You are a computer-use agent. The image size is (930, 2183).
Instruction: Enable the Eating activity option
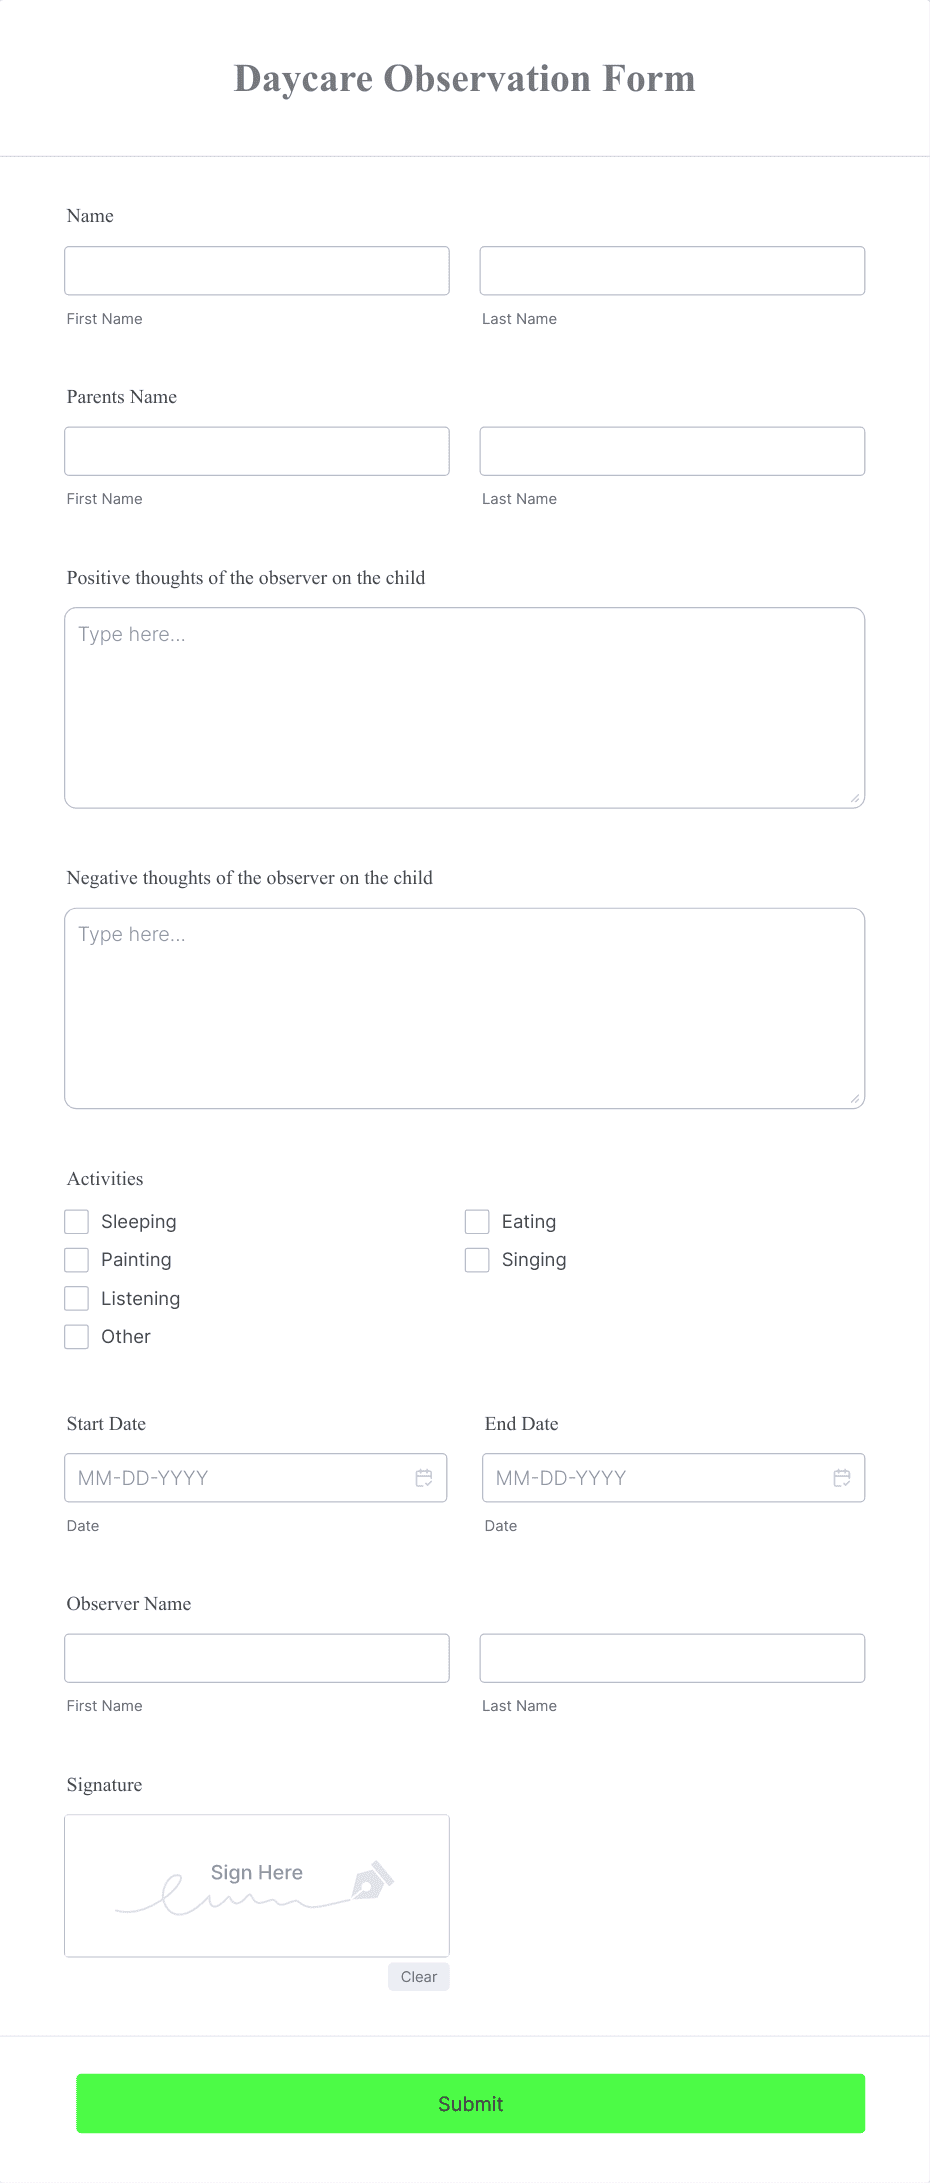click(x=475, y=1221)
